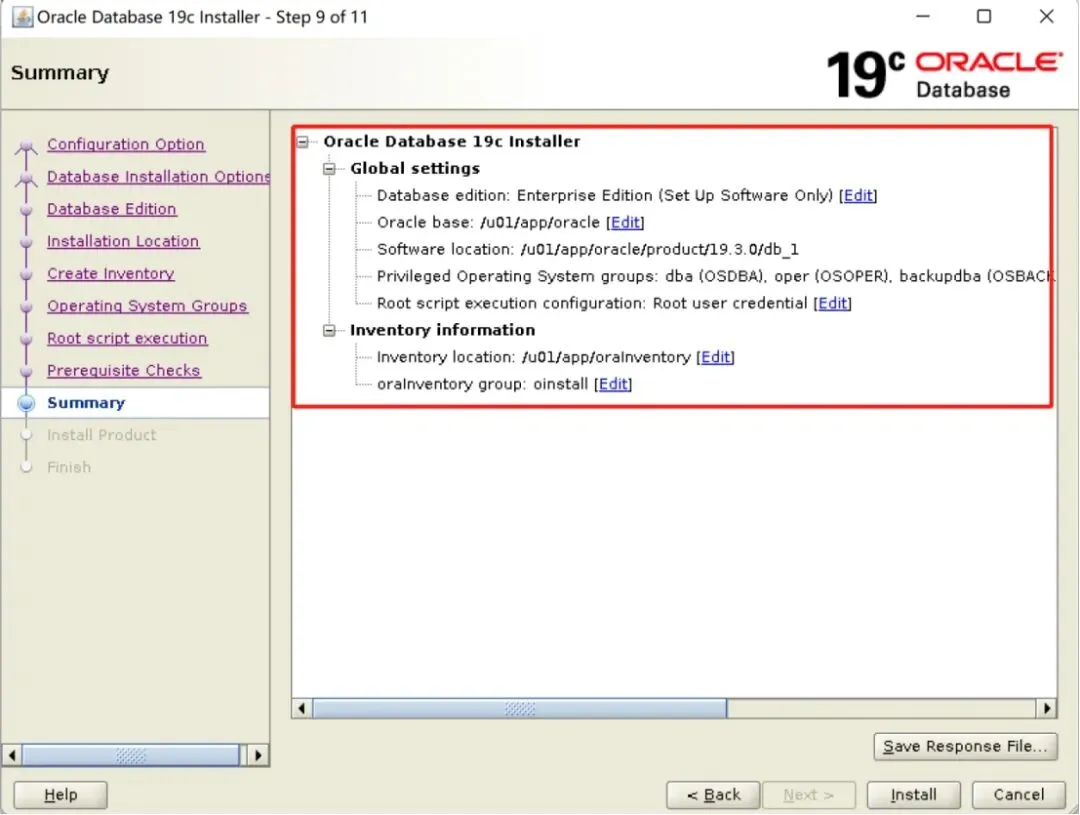Collapse the Oracle Database 19c Installer node
This screenshot has width=1080, height=815.
(302, 142)
